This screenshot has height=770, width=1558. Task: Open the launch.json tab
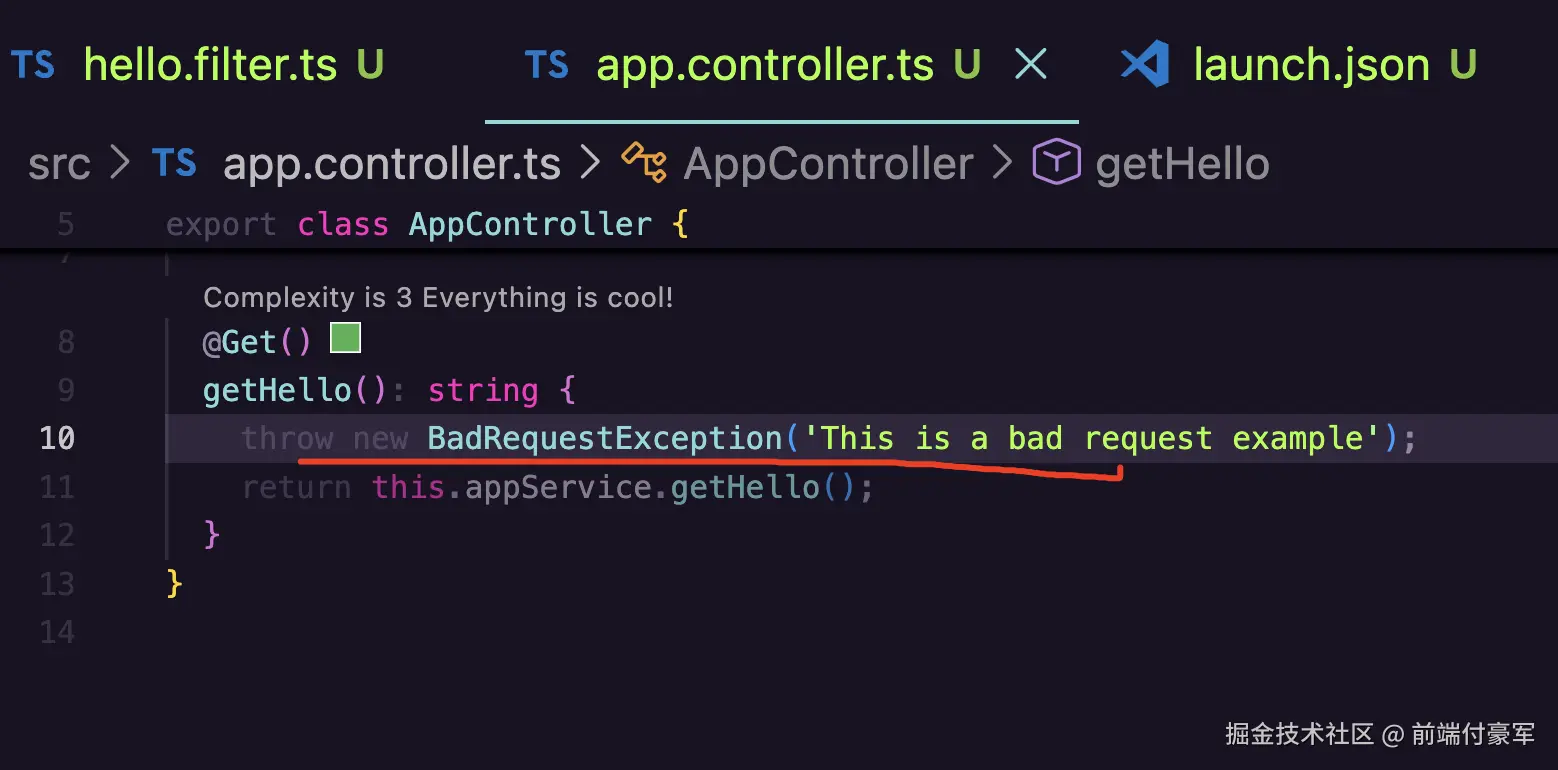click(1298, 66)
